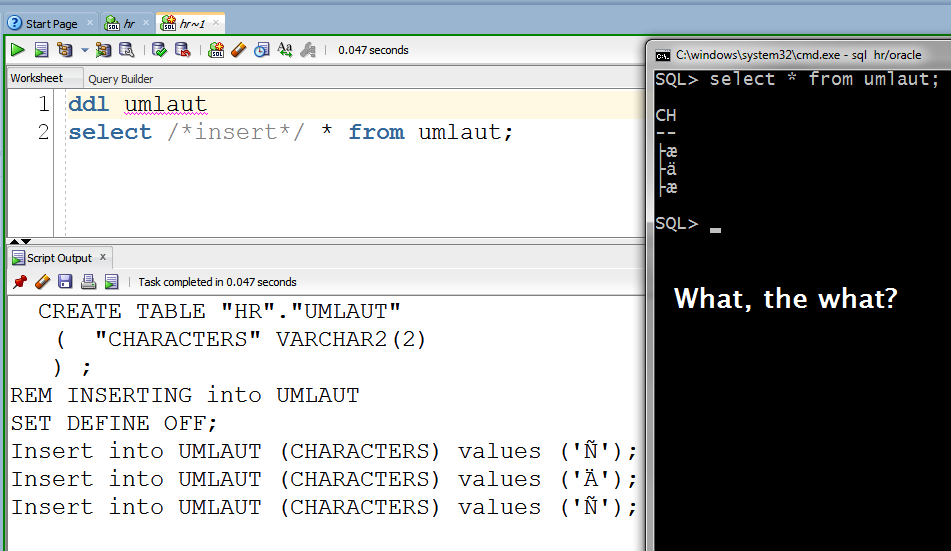Viewport: 951px width, 551px height.
Task: Click the Run Script toolbar icon
Action: pyautogui.click(x=41, y=50)
